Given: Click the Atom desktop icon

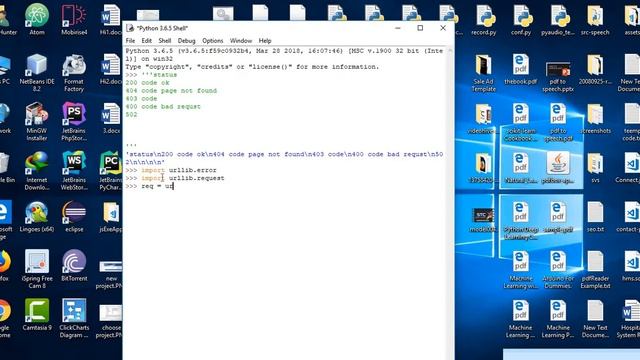Looking at the screenshot, I should [x=37, y=19].
